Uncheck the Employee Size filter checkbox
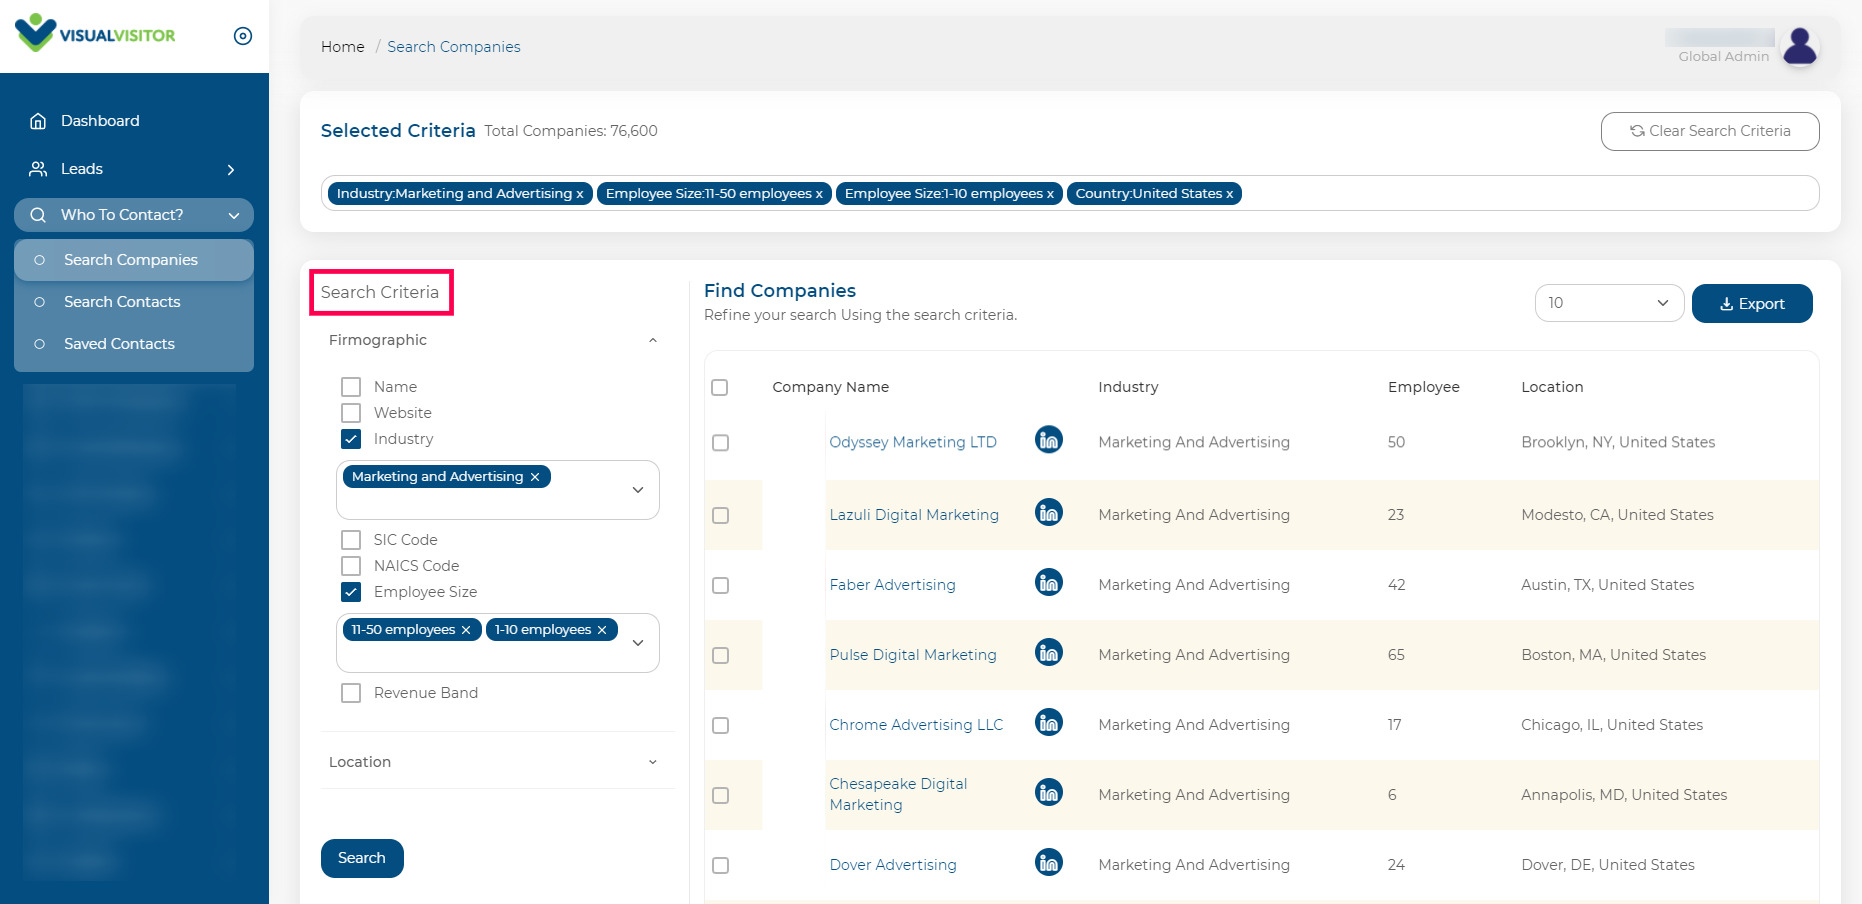Screen dimensions: 1862x904 tap(351, 592)
